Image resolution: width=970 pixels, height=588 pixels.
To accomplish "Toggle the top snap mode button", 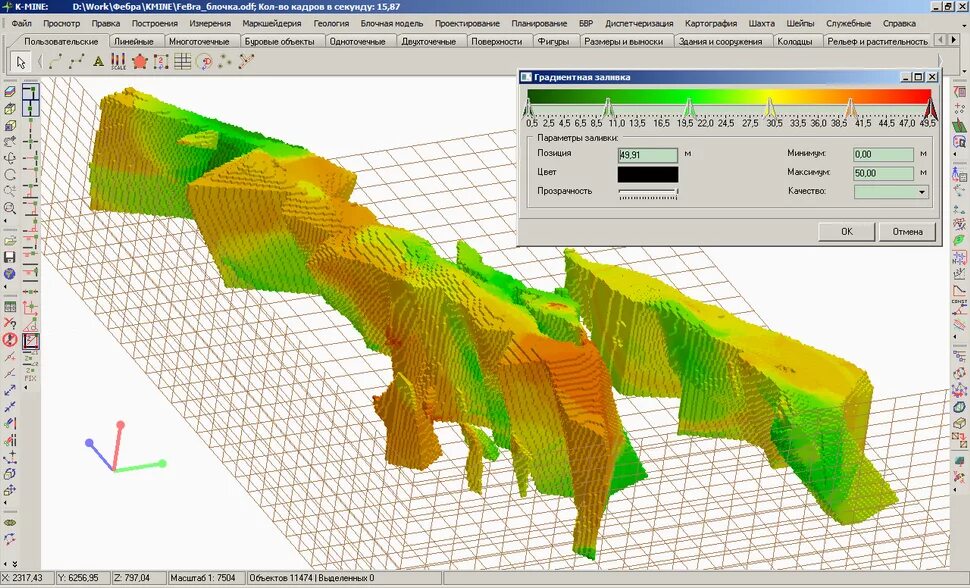I will click(30, 92).
